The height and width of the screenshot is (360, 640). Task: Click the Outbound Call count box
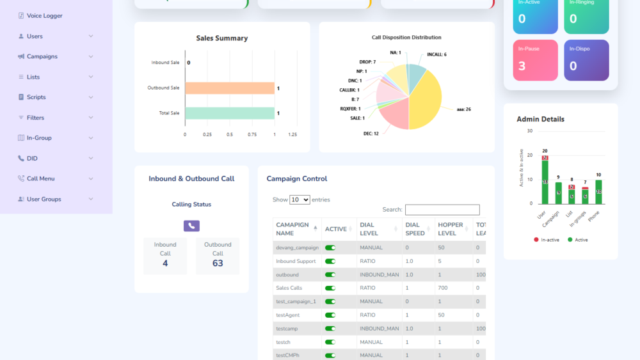tap(218, 256)
